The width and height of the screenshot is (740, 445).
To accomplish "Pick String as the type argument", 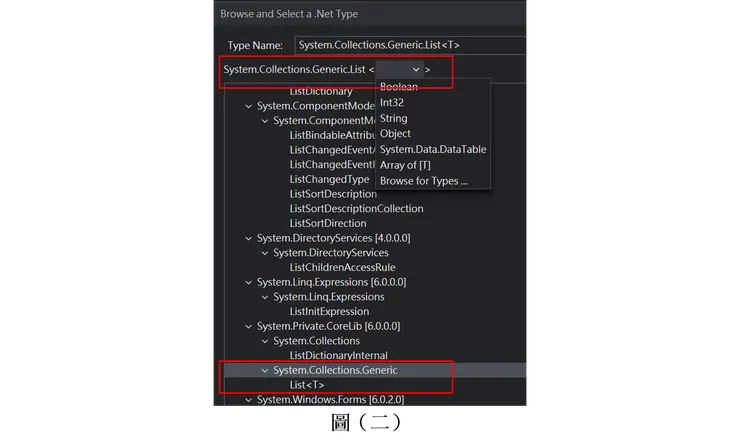I will point(394,118).
